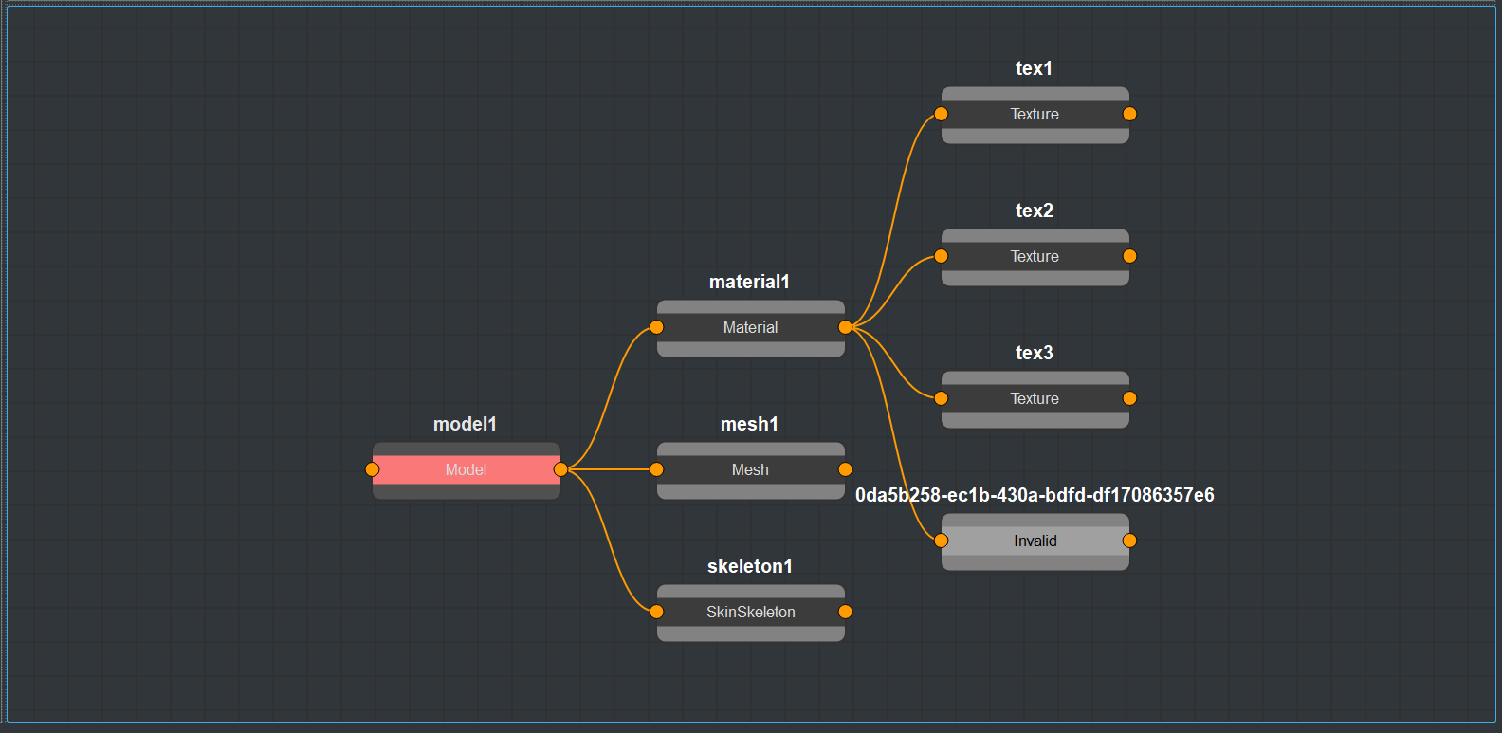
Task: Click the Invalid node's input port
Action: click(941, 541)
